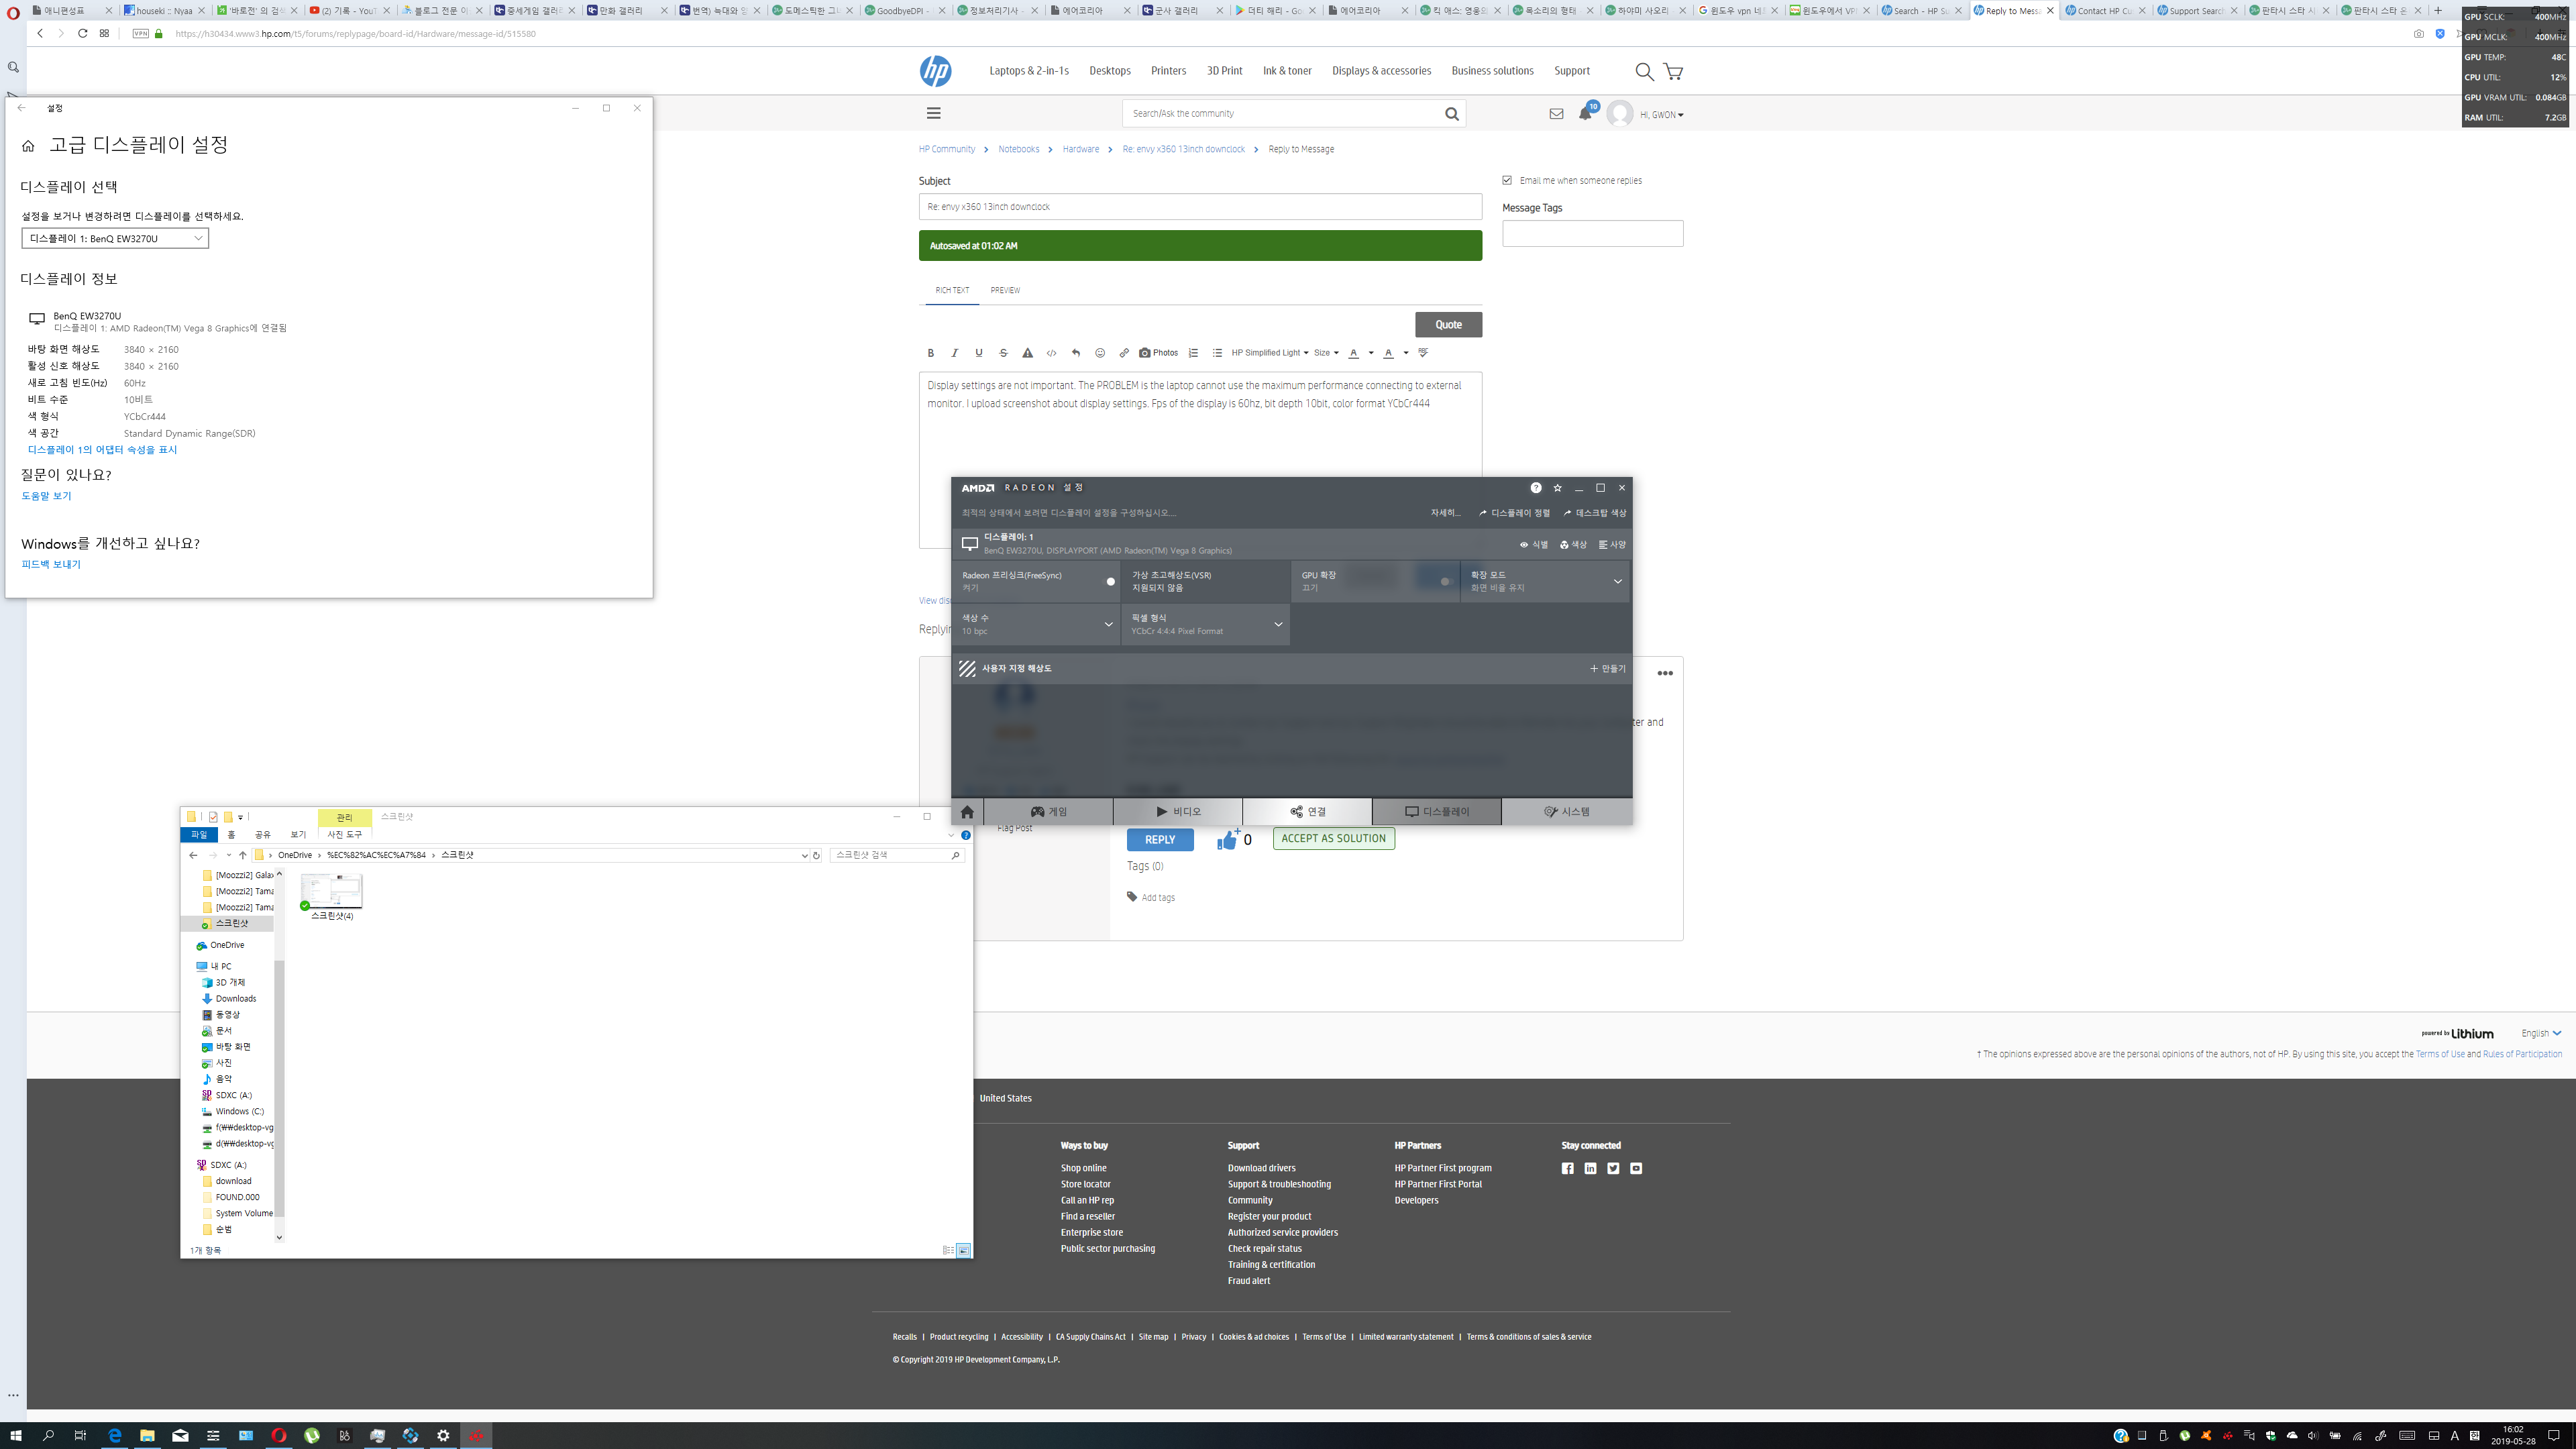The height and width of the screenshot is (1449, 2576).
Task: Toggle Radeon FreeSync switch
Action: pos(1109,581)
